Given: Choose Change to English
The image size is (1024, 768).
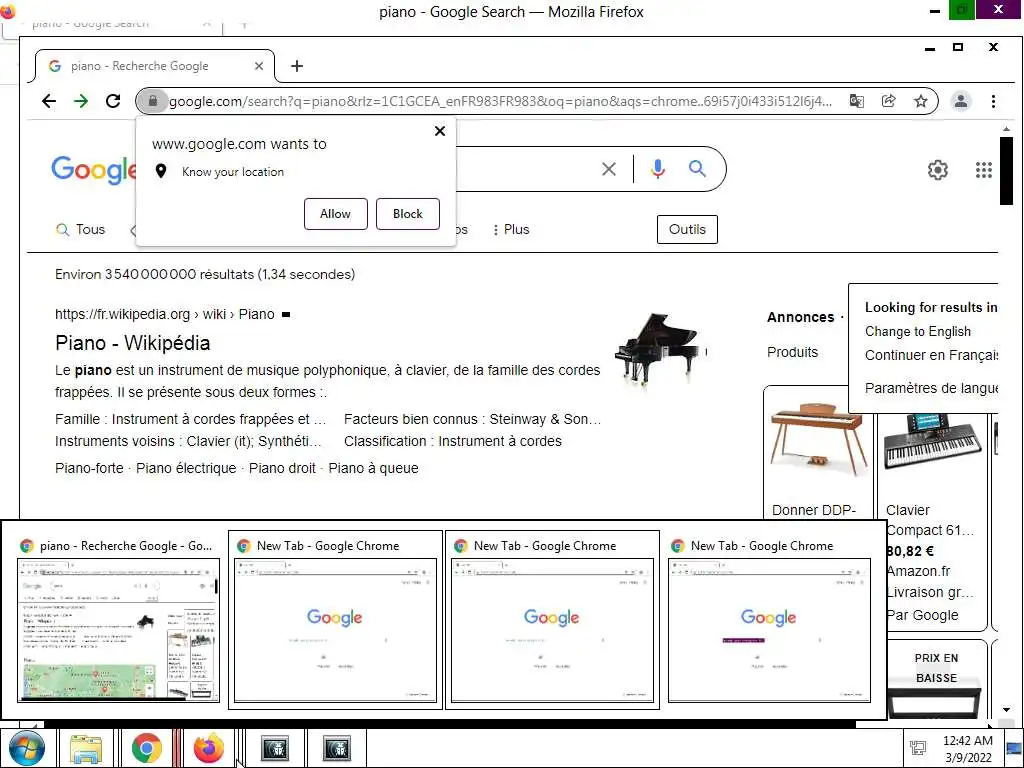Looking at the screenshot, I should (918, 332).
